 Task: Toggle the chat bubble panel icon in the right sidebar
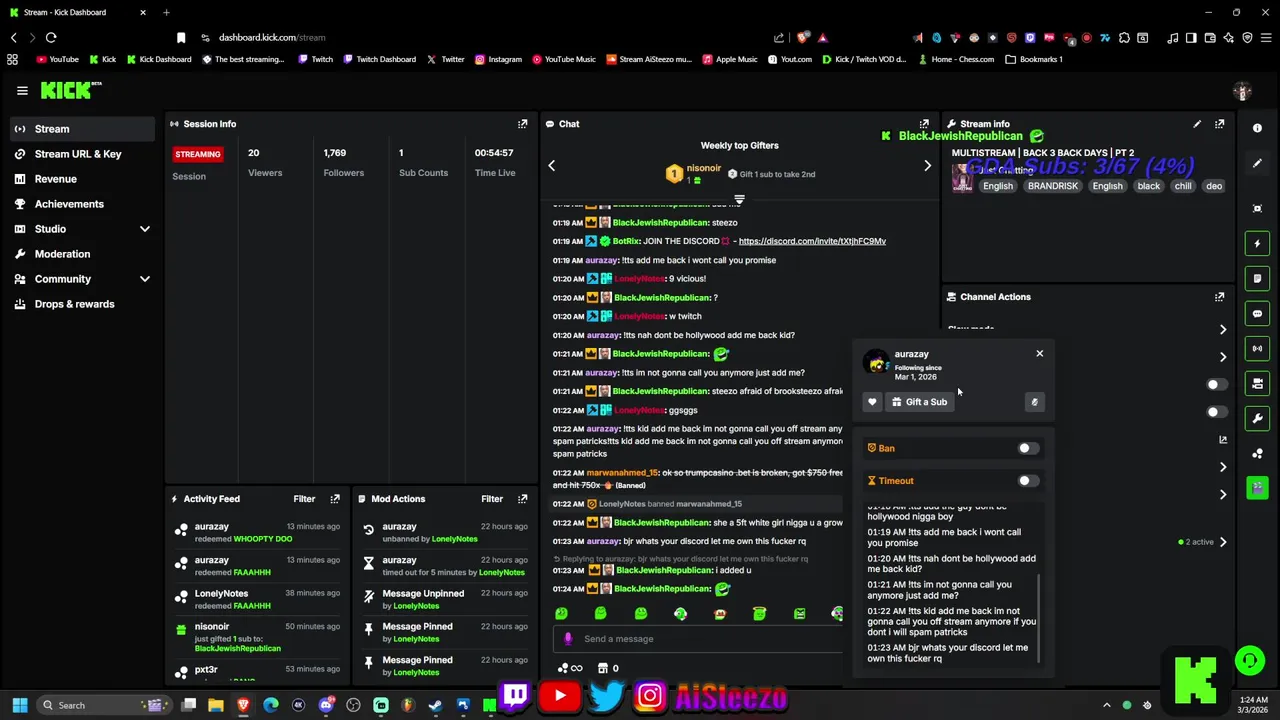tap(1257, 313)
